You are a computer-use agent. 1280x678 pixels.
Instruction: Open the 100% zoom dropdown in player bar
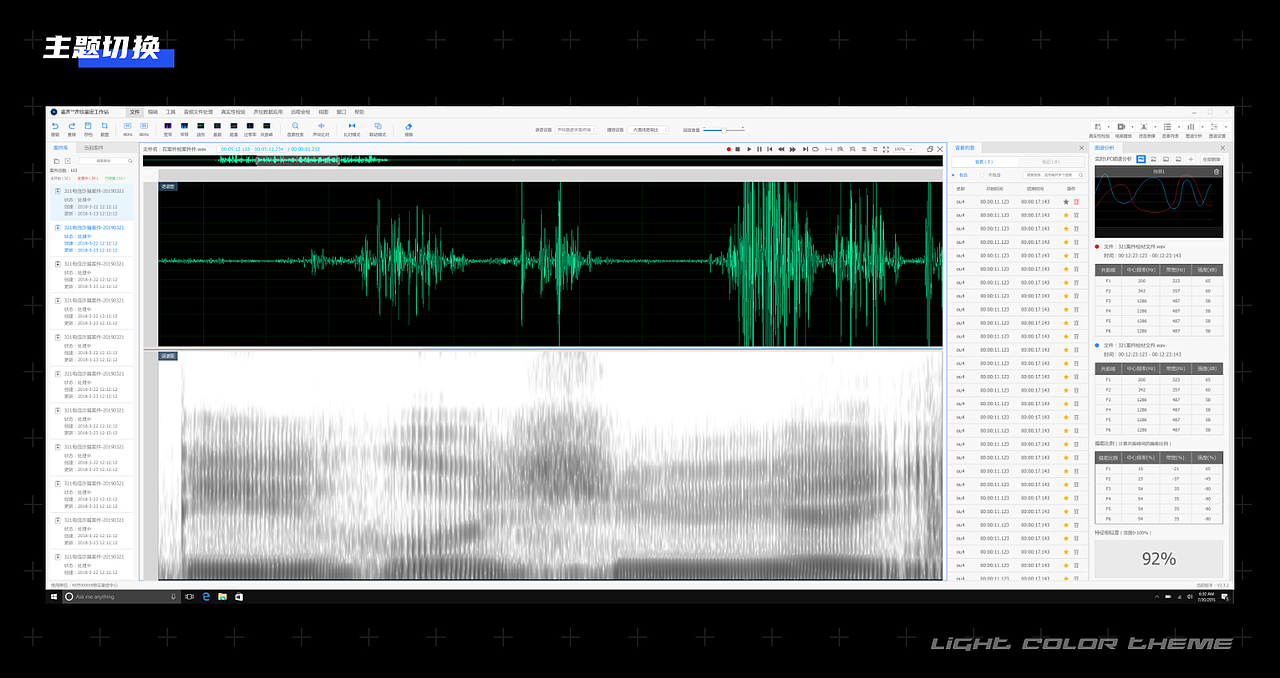[903, 149]
